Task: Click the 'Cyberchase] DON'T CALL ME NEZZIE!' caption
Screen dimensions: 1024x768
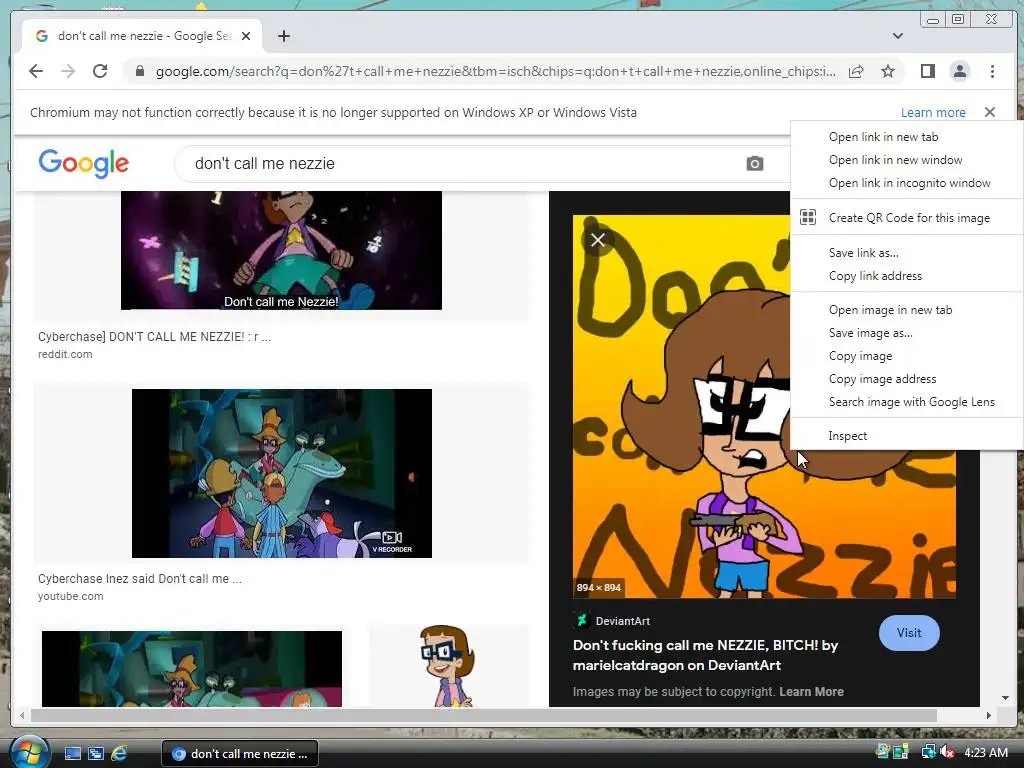Action: coord(154,336)
